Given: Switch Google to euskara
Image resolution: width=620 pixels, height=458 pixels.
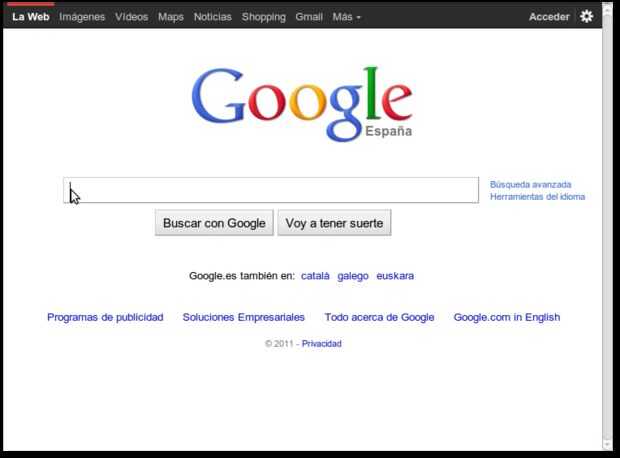Looking at the screenshot, I should click(395, 276).
